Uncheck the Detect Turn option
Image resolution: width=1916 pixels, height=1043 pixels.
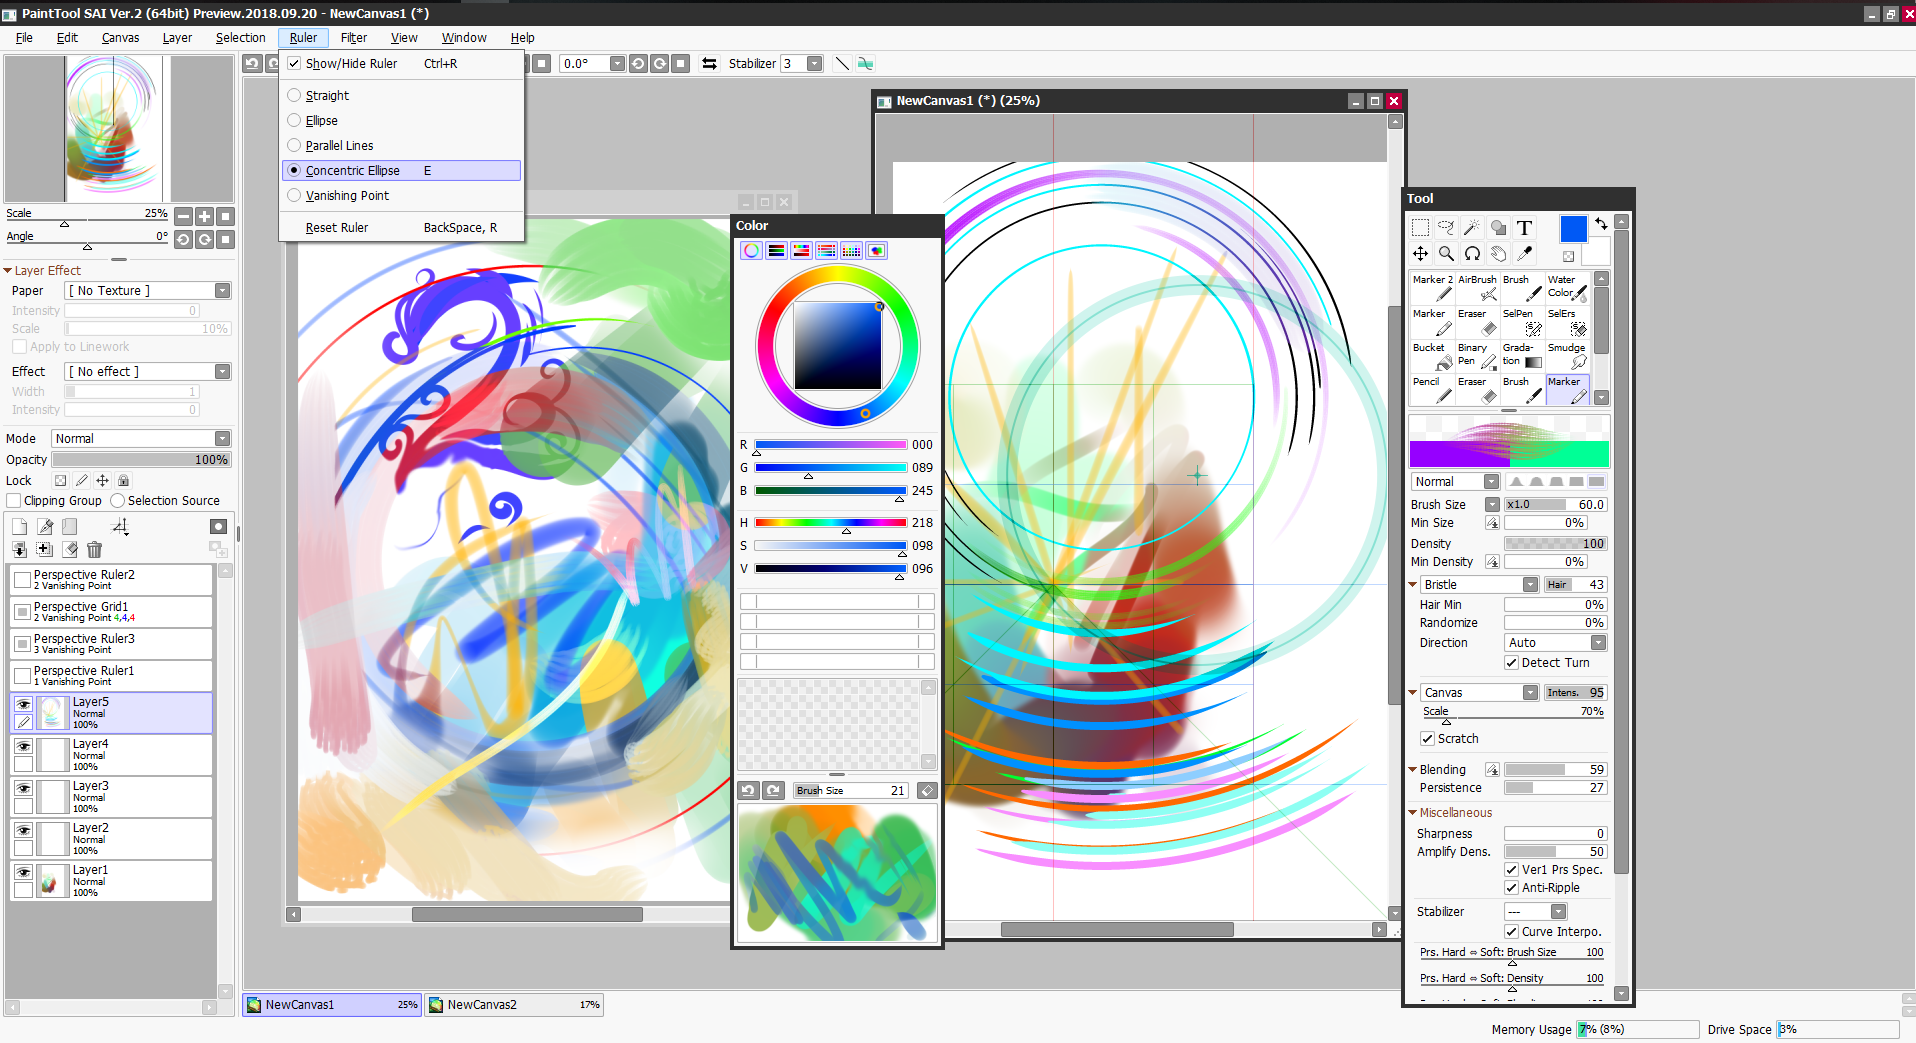click(x=1512, y=663)
